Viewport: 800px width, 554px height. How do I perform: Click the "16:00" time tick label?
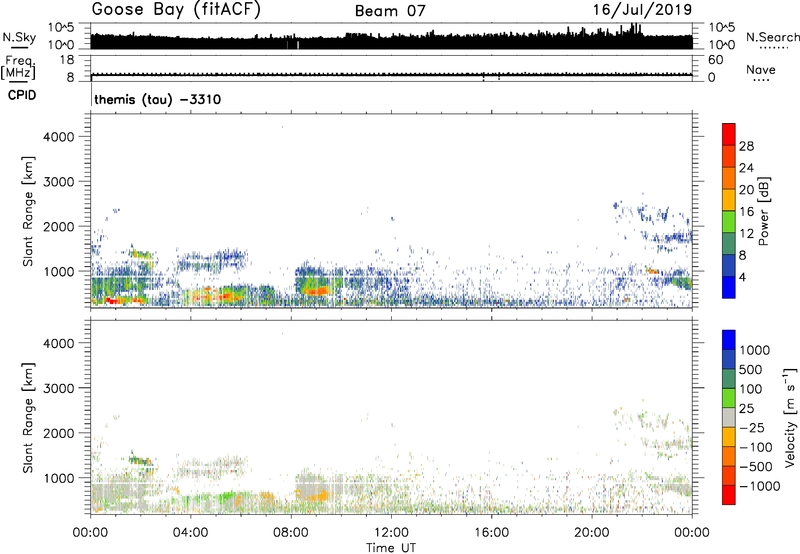tap(491, 533)
